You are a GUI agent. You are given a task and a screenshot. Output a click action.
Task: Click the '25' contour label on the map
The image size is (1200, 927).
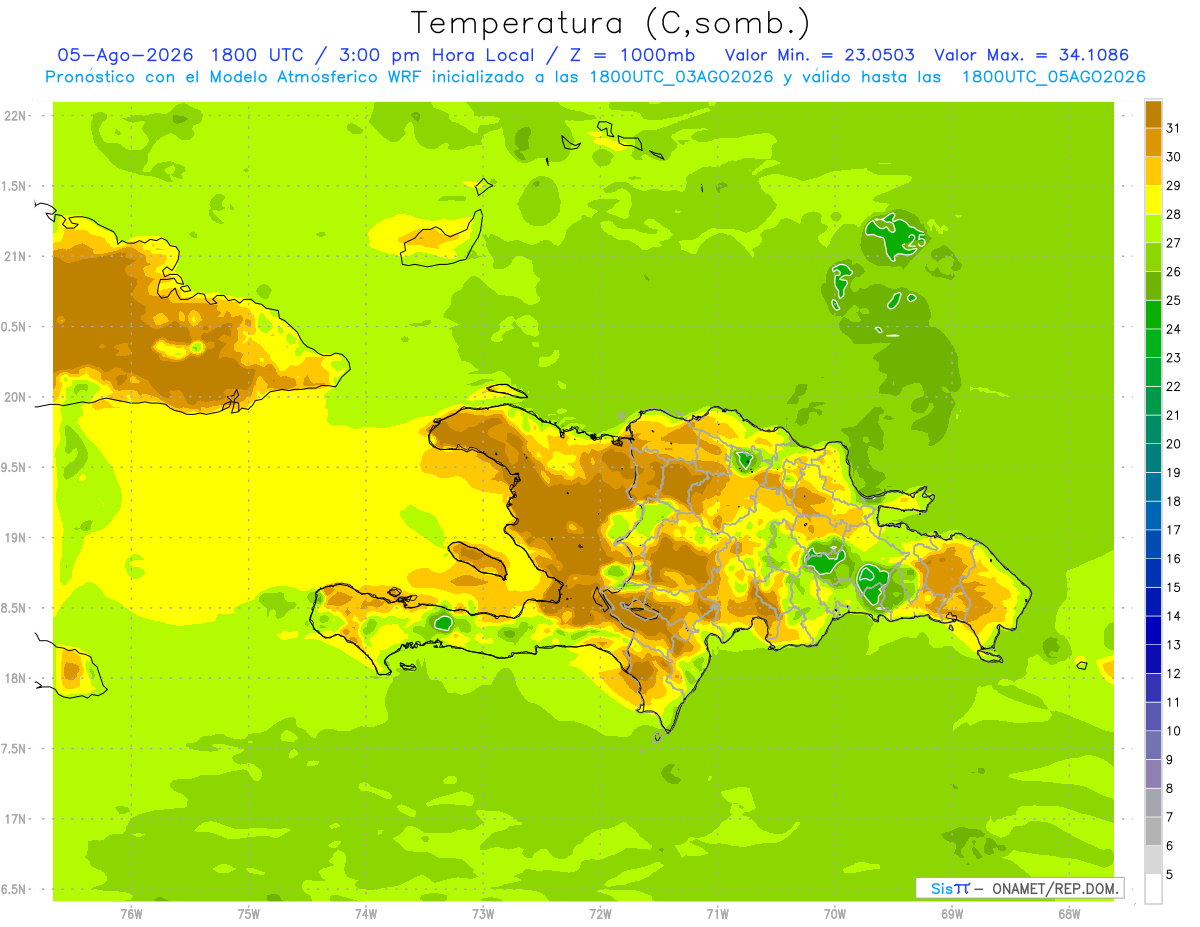pyautogui.click(x=917, y=240)
